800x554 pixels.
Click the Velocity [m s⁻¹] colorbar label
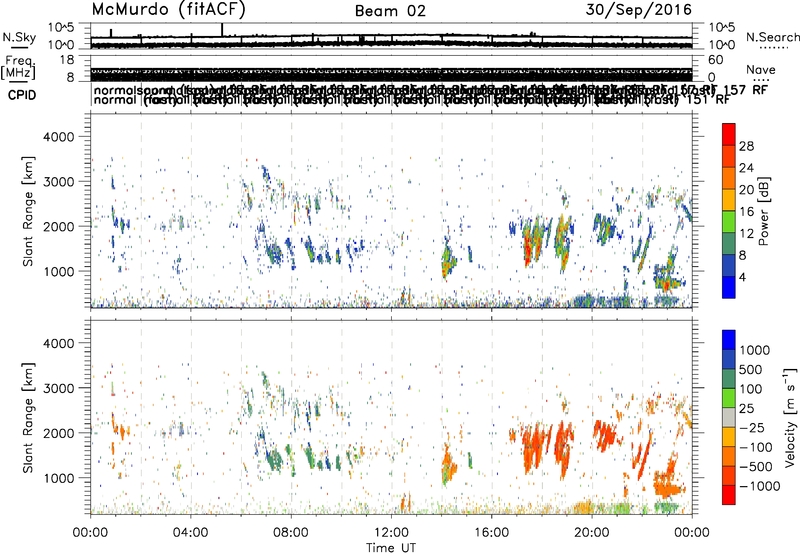coord(790,417)
